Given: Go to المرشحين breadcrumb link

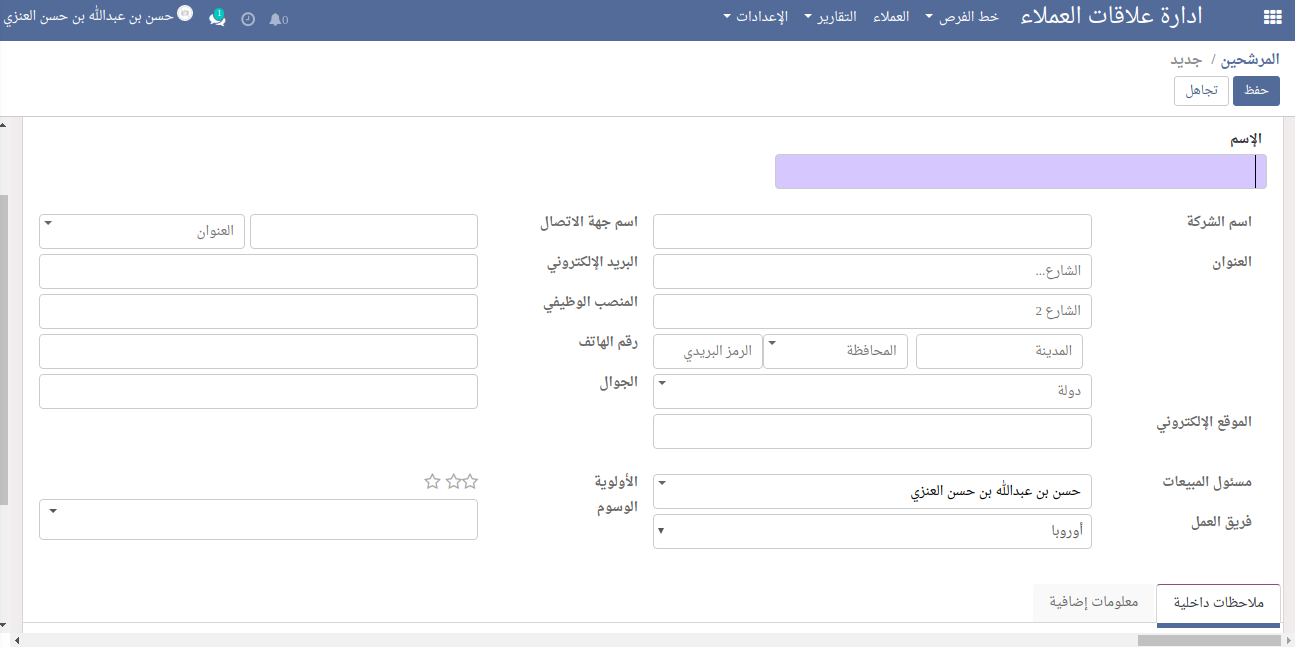Looking at the screenshot, I should [x=1252, y=60].
